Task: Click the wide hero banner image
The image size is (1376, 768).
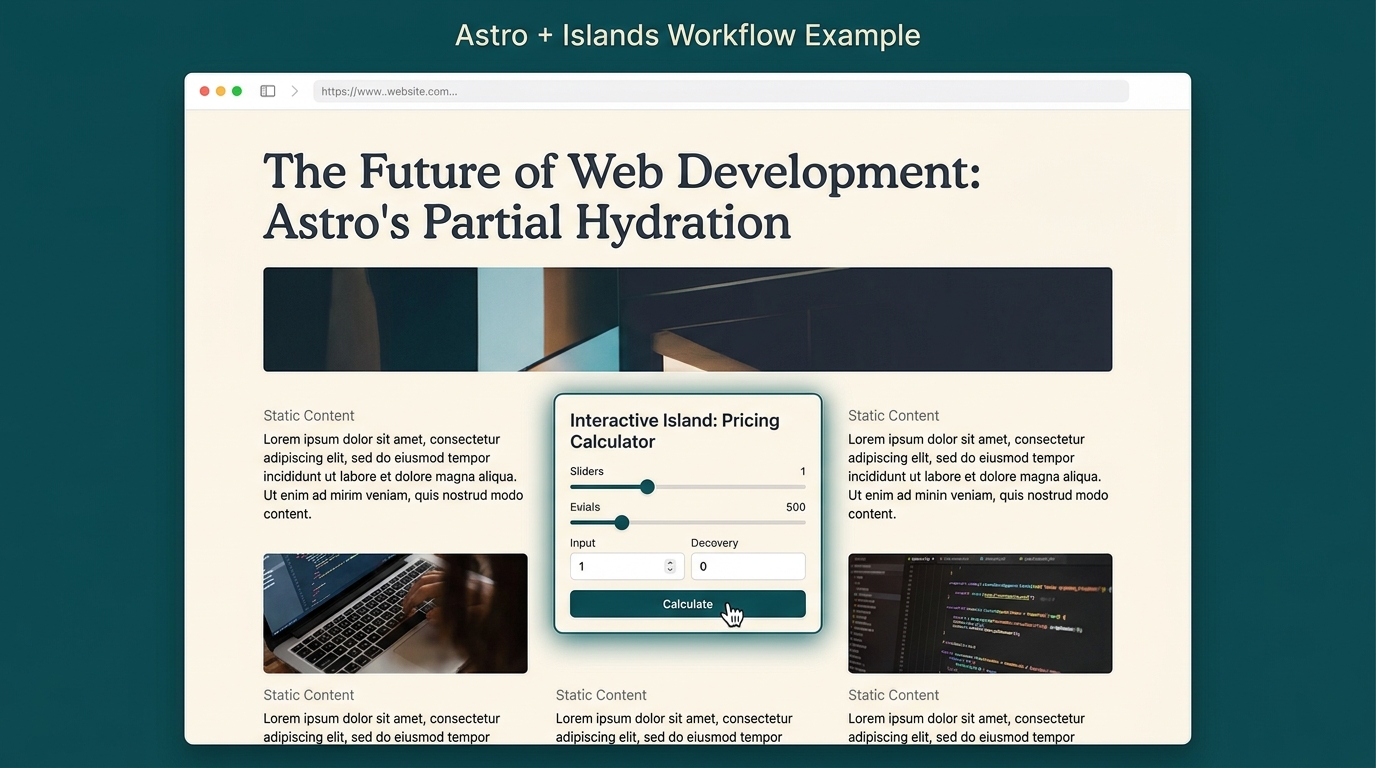Action: point(688,319)
